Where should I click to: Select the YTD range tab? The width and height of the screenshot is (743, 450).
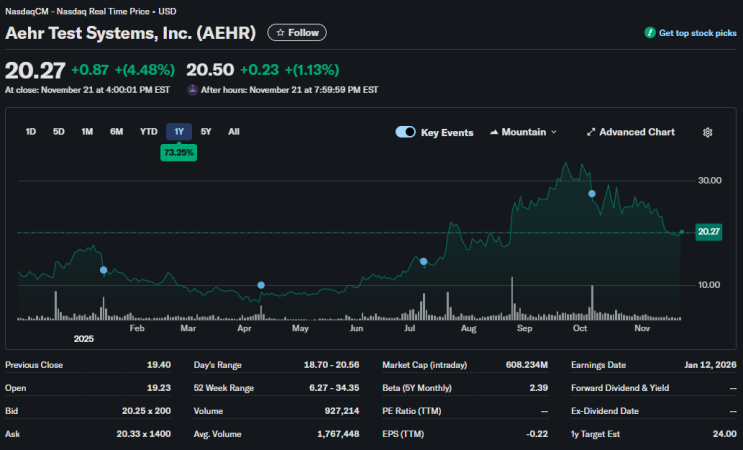point(148,132)
